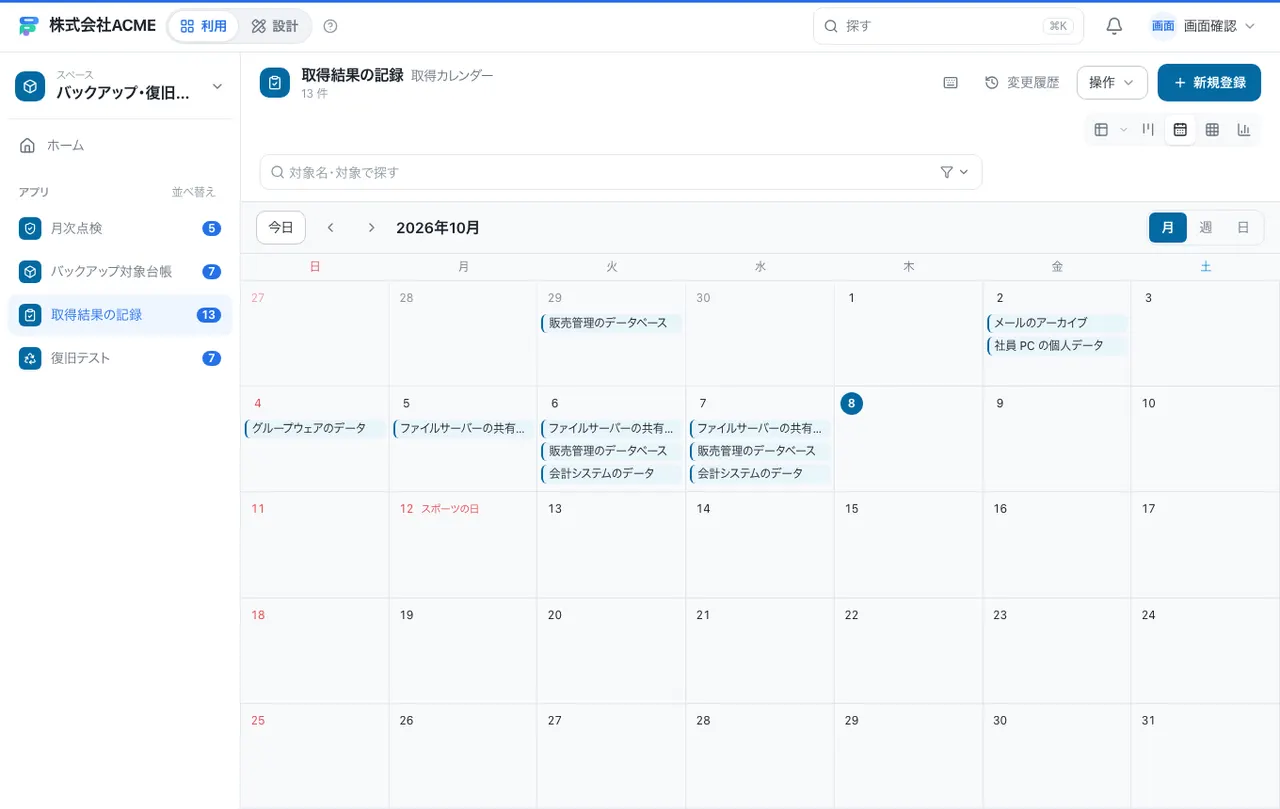Open the 復旧テスト app

coord(120,358)
